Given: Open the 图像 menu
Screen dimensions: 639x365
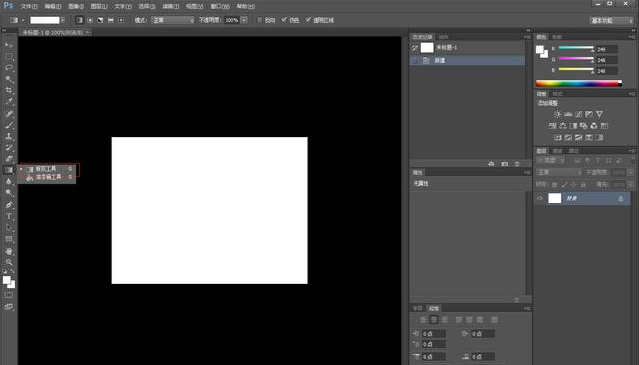Looking at the screenshot, I should click(x=76, y=7).
